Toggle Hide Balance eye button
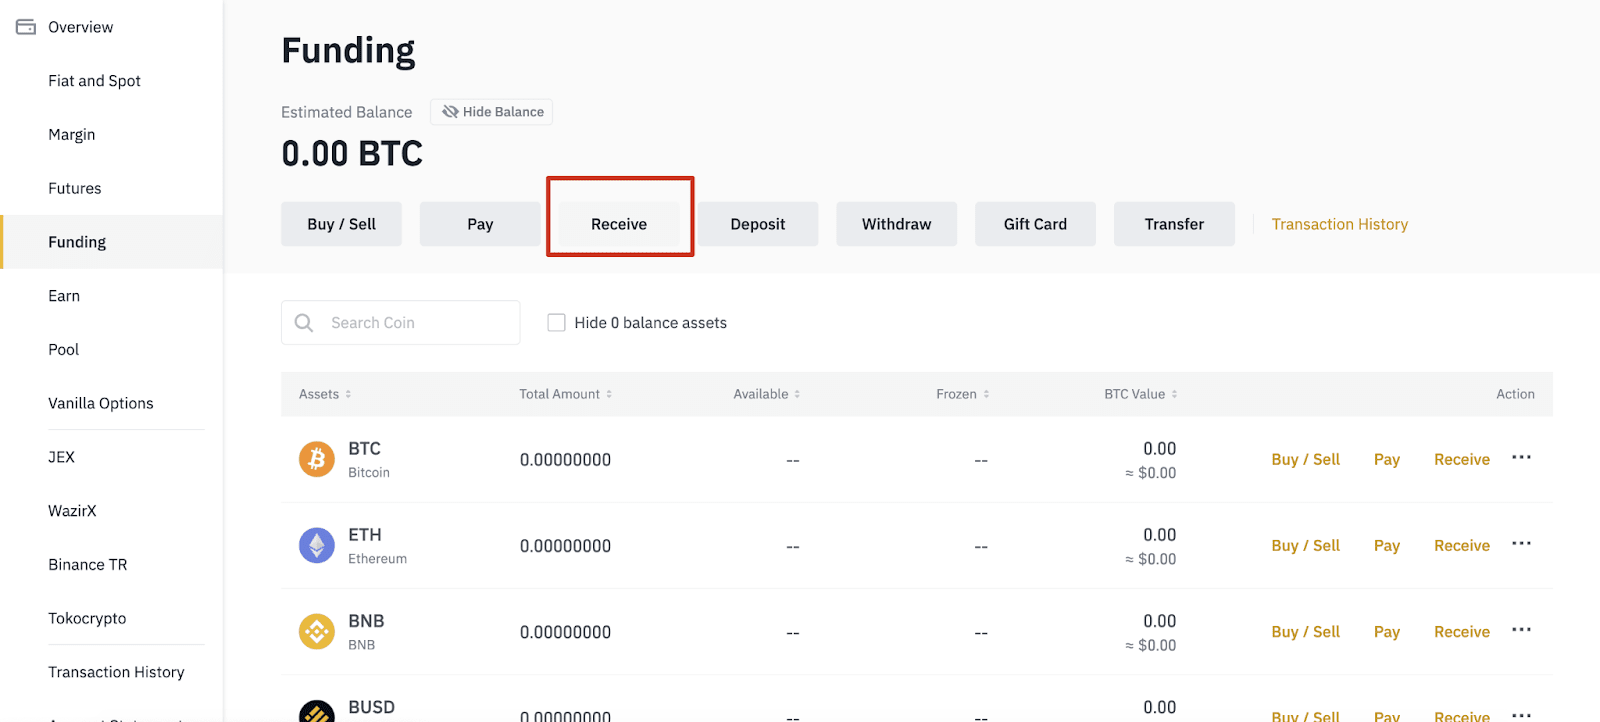 [x=491, y=112]
